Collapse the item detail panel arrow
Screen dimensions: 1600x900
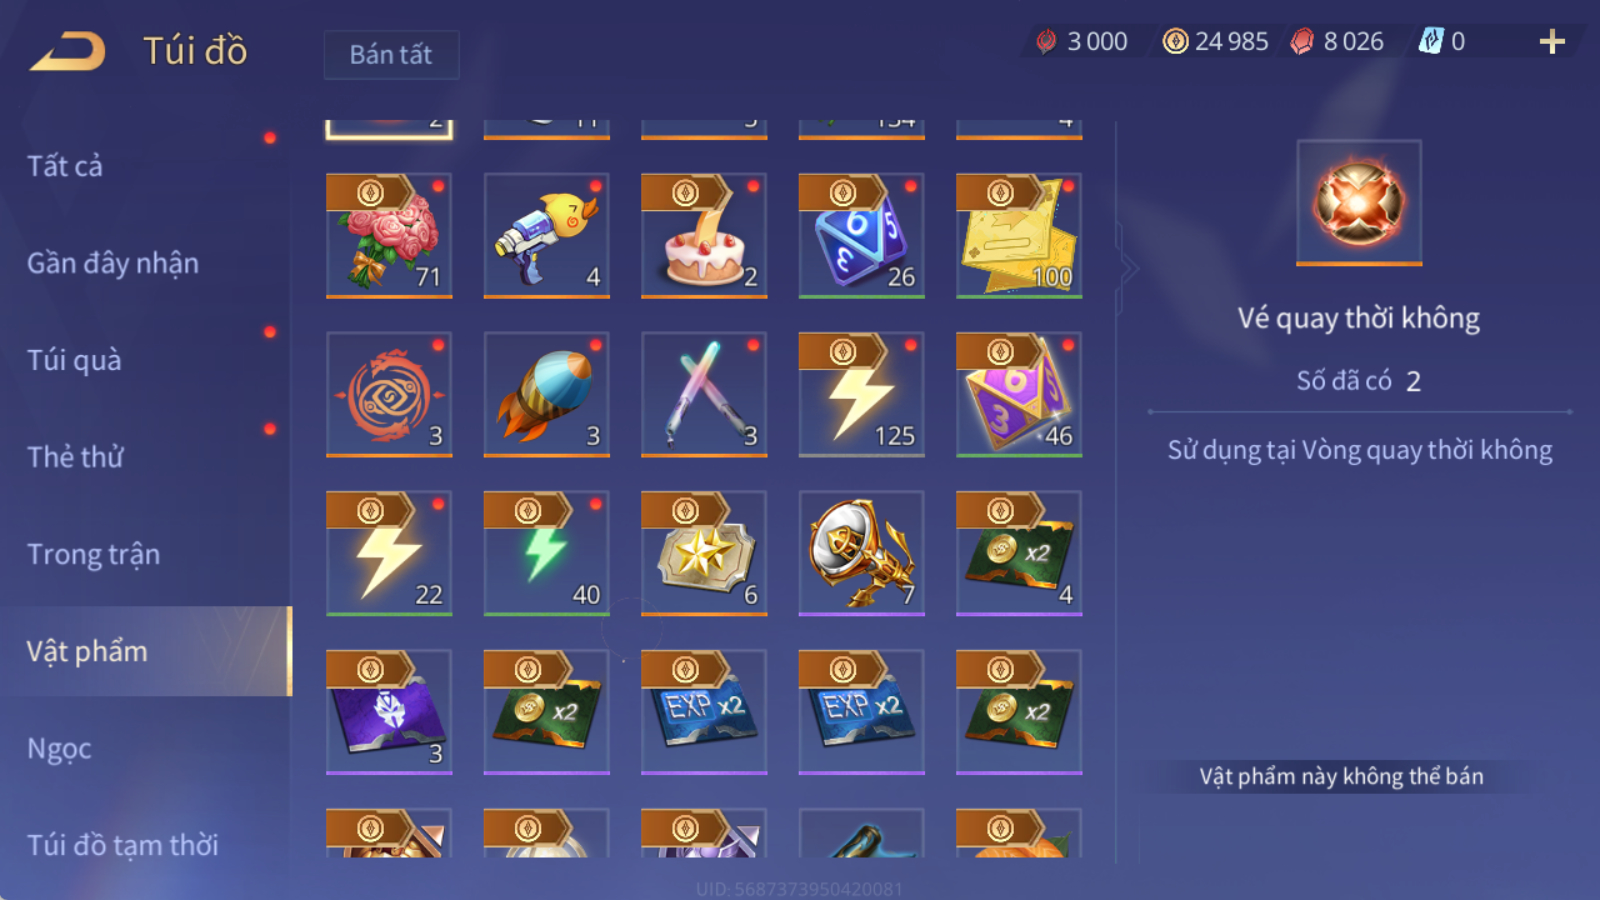[1129, 268]
